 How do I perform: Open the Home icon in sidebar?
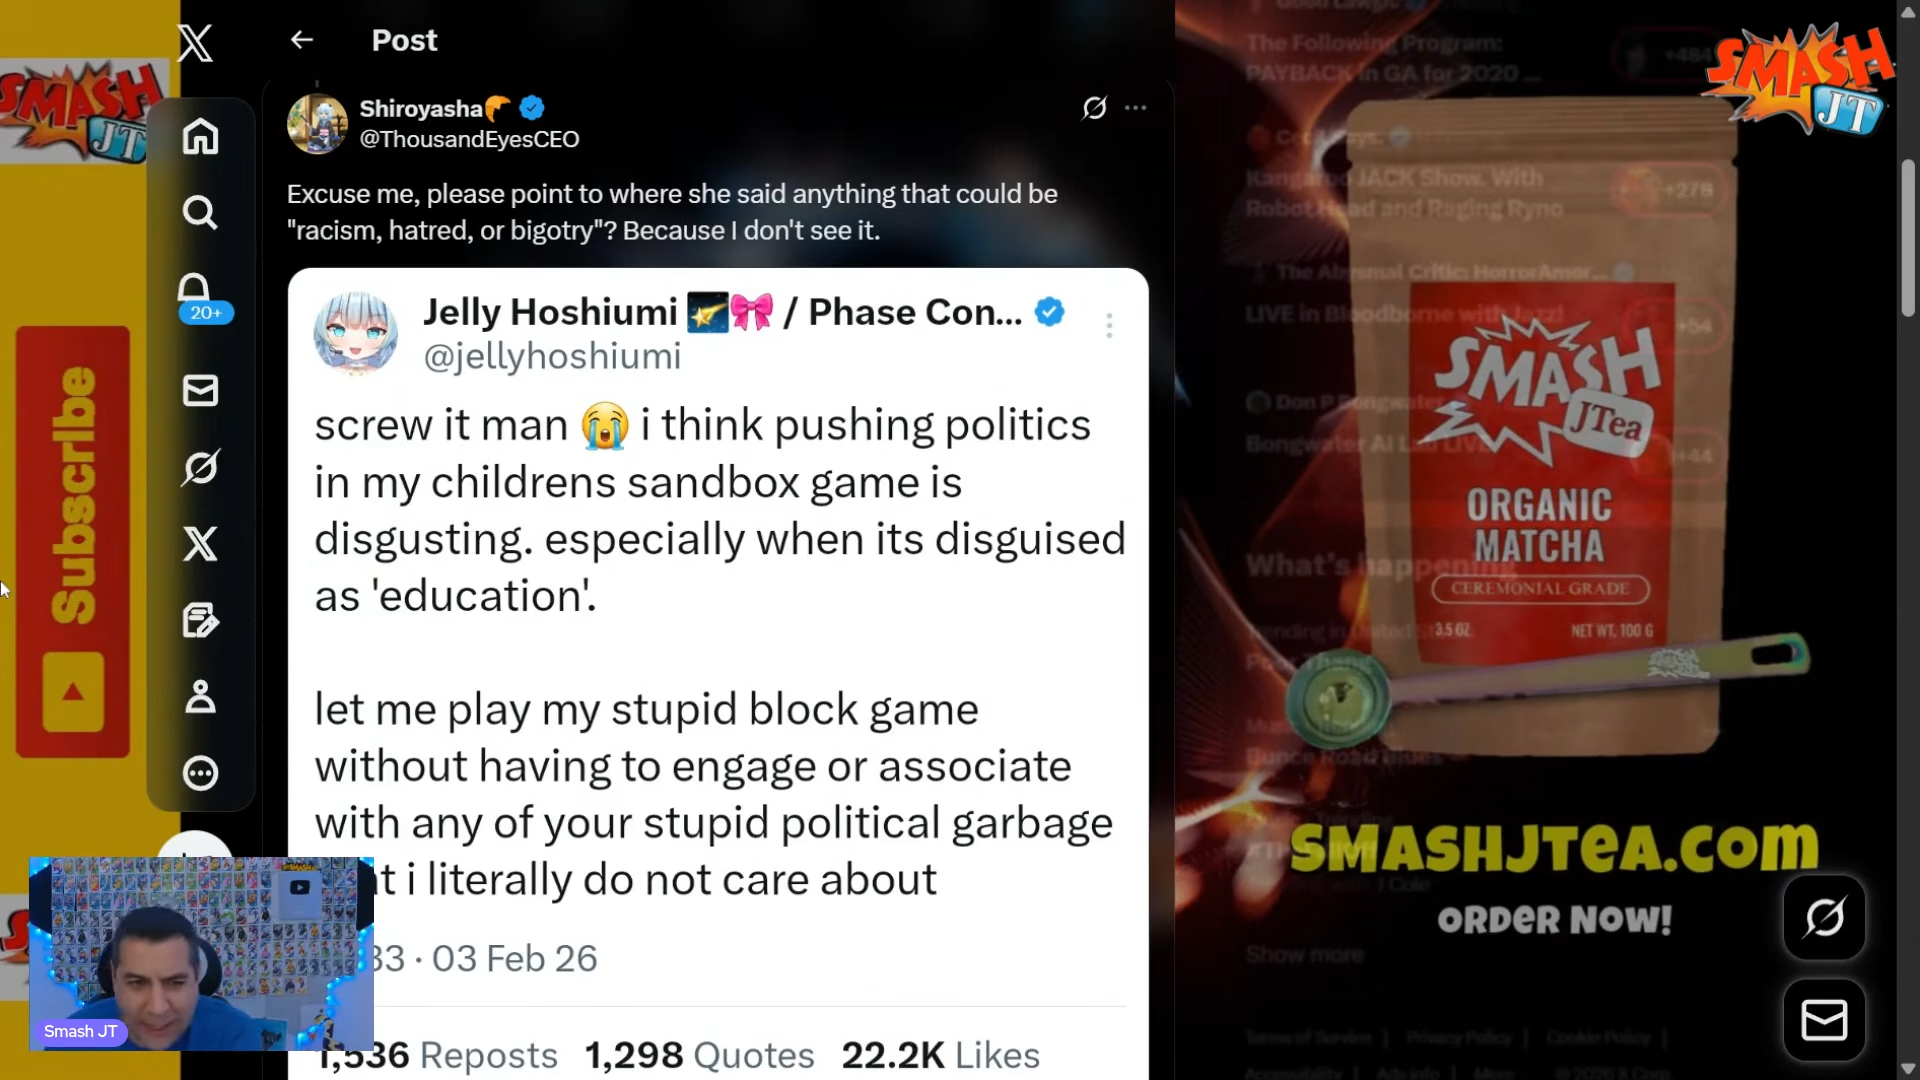click(200, 136)
